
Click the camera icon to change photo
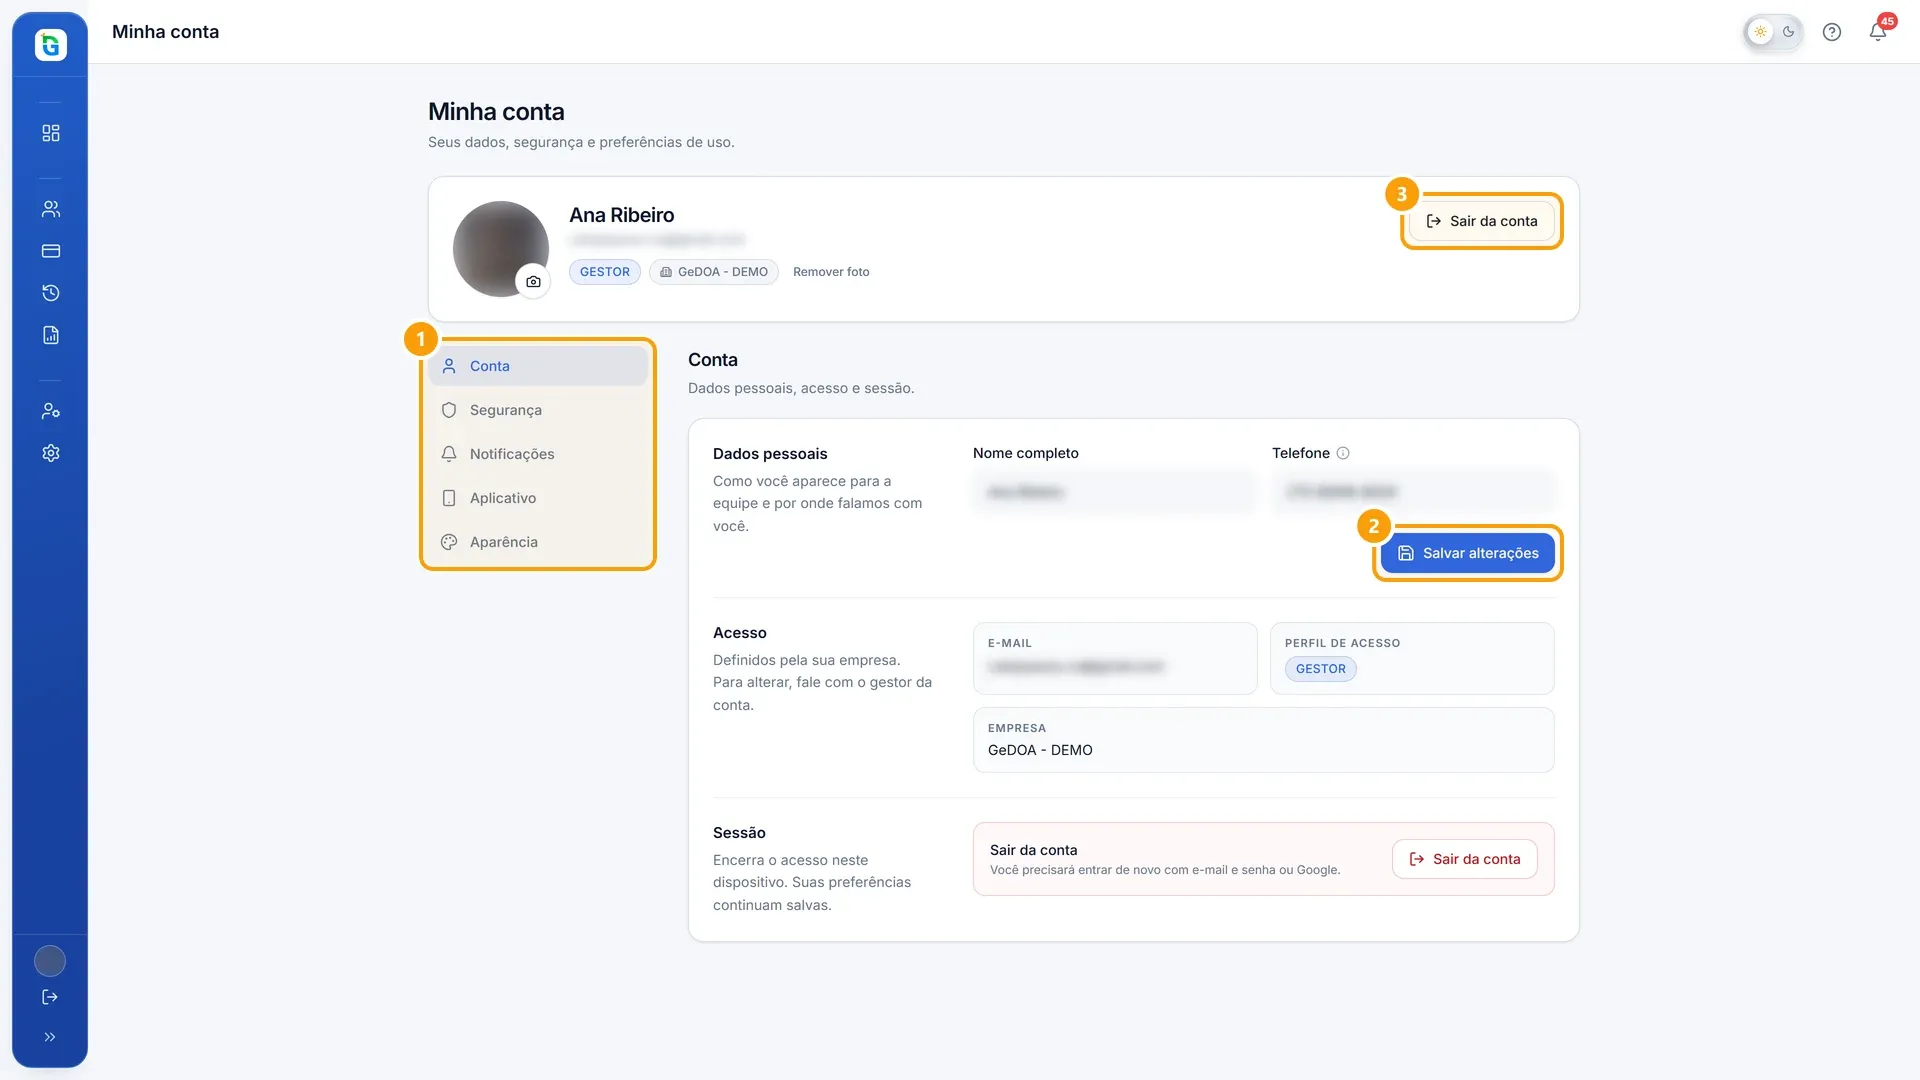pyautogui.click(x=533, y=282)
